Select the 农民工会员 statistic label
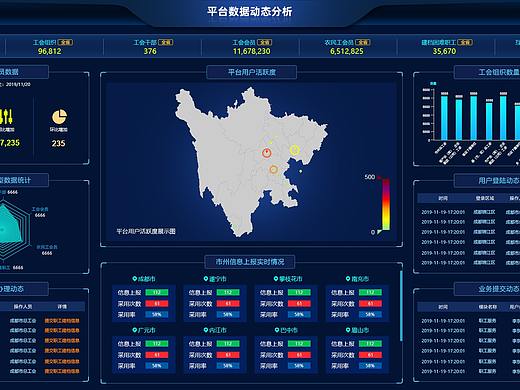The height and width of the screenshot is (390, 520). pyautogui.click(x=339, y=42)
